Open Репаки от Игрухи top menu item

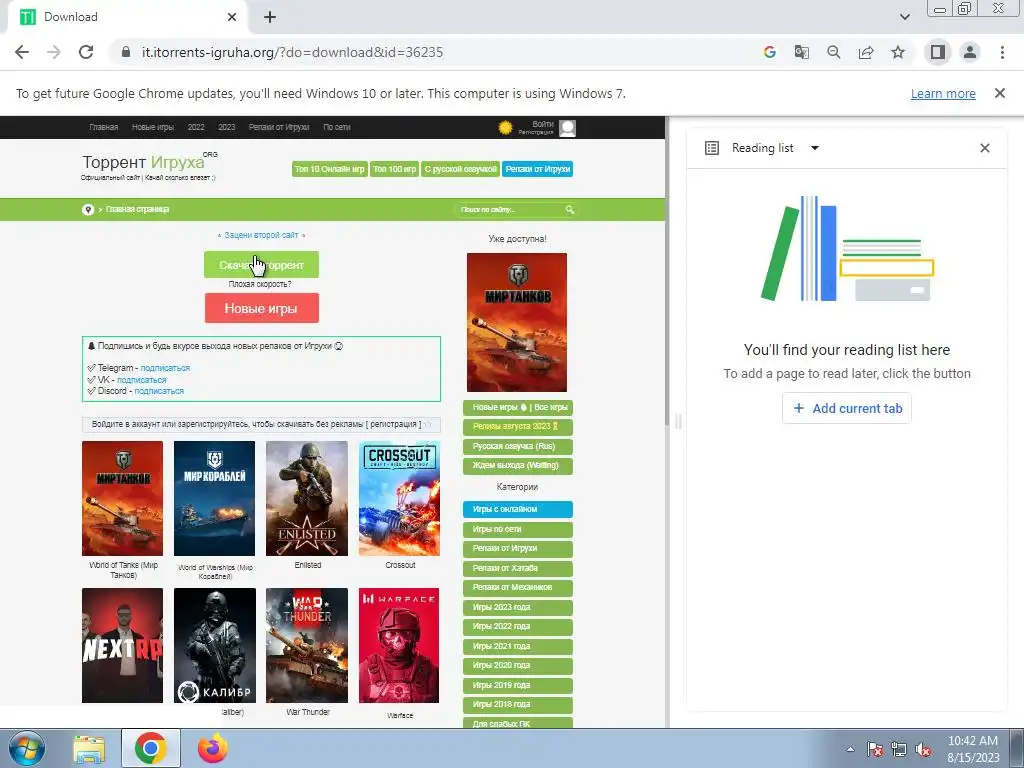coord(279,127)
